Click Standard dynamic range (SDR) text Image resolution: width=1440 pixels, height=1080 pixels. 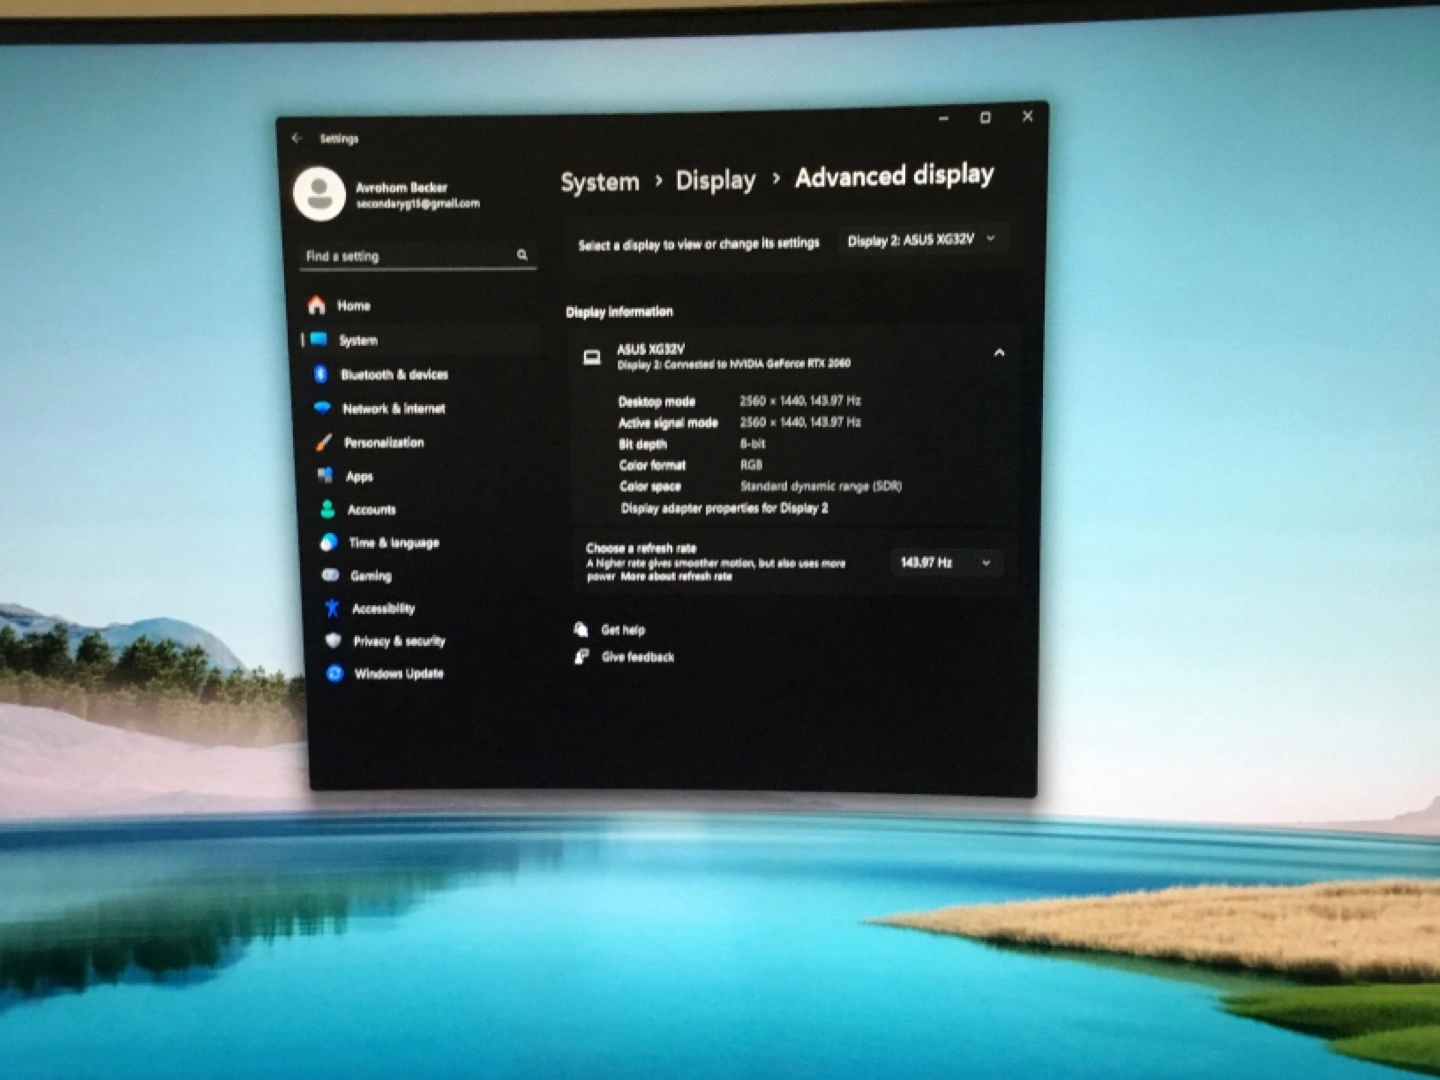[x=821, y=486]
